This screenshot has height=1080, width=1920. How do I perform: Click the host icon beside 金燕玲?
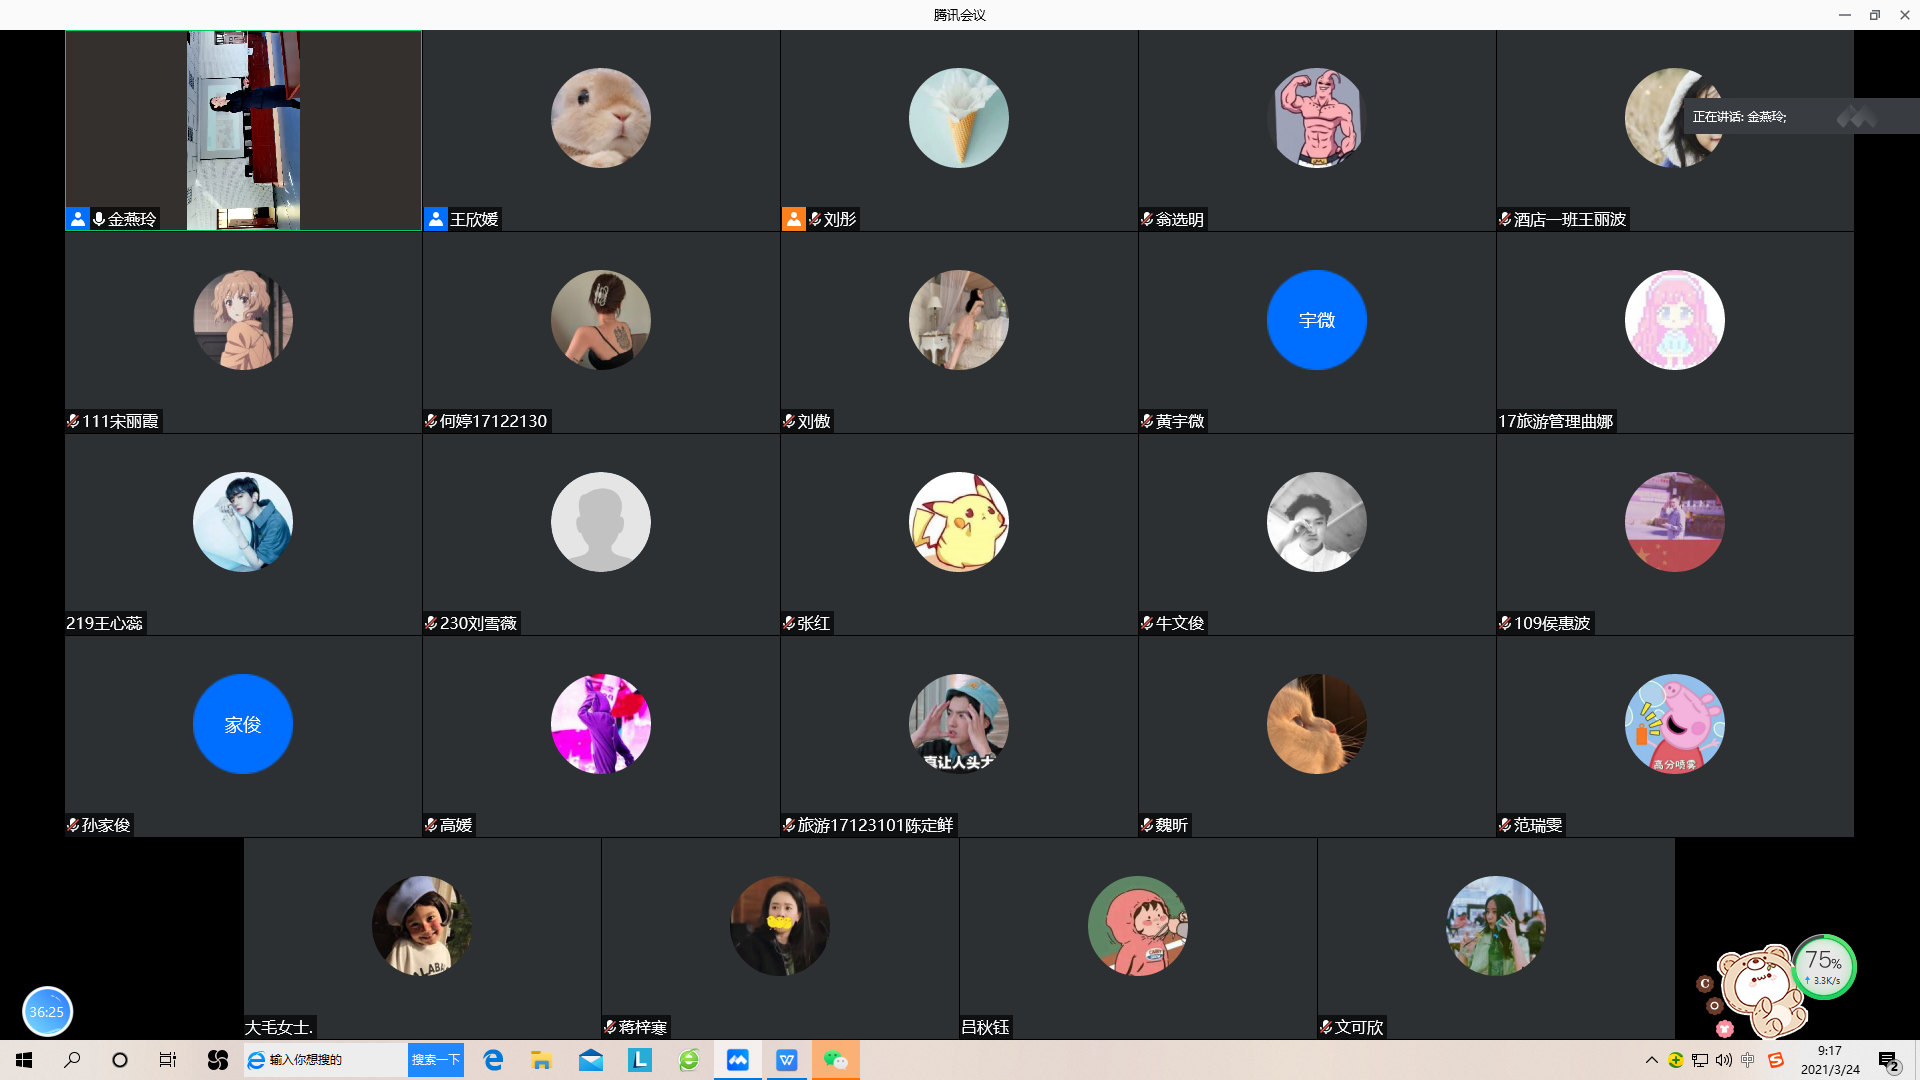[77, 219]
